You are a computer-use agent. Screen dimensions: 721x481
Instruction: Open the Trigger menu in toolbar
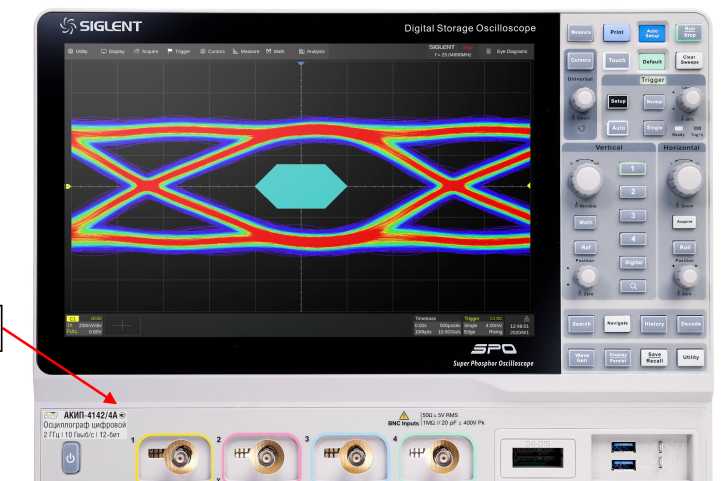pyautogui.click(x=179, y=51)
